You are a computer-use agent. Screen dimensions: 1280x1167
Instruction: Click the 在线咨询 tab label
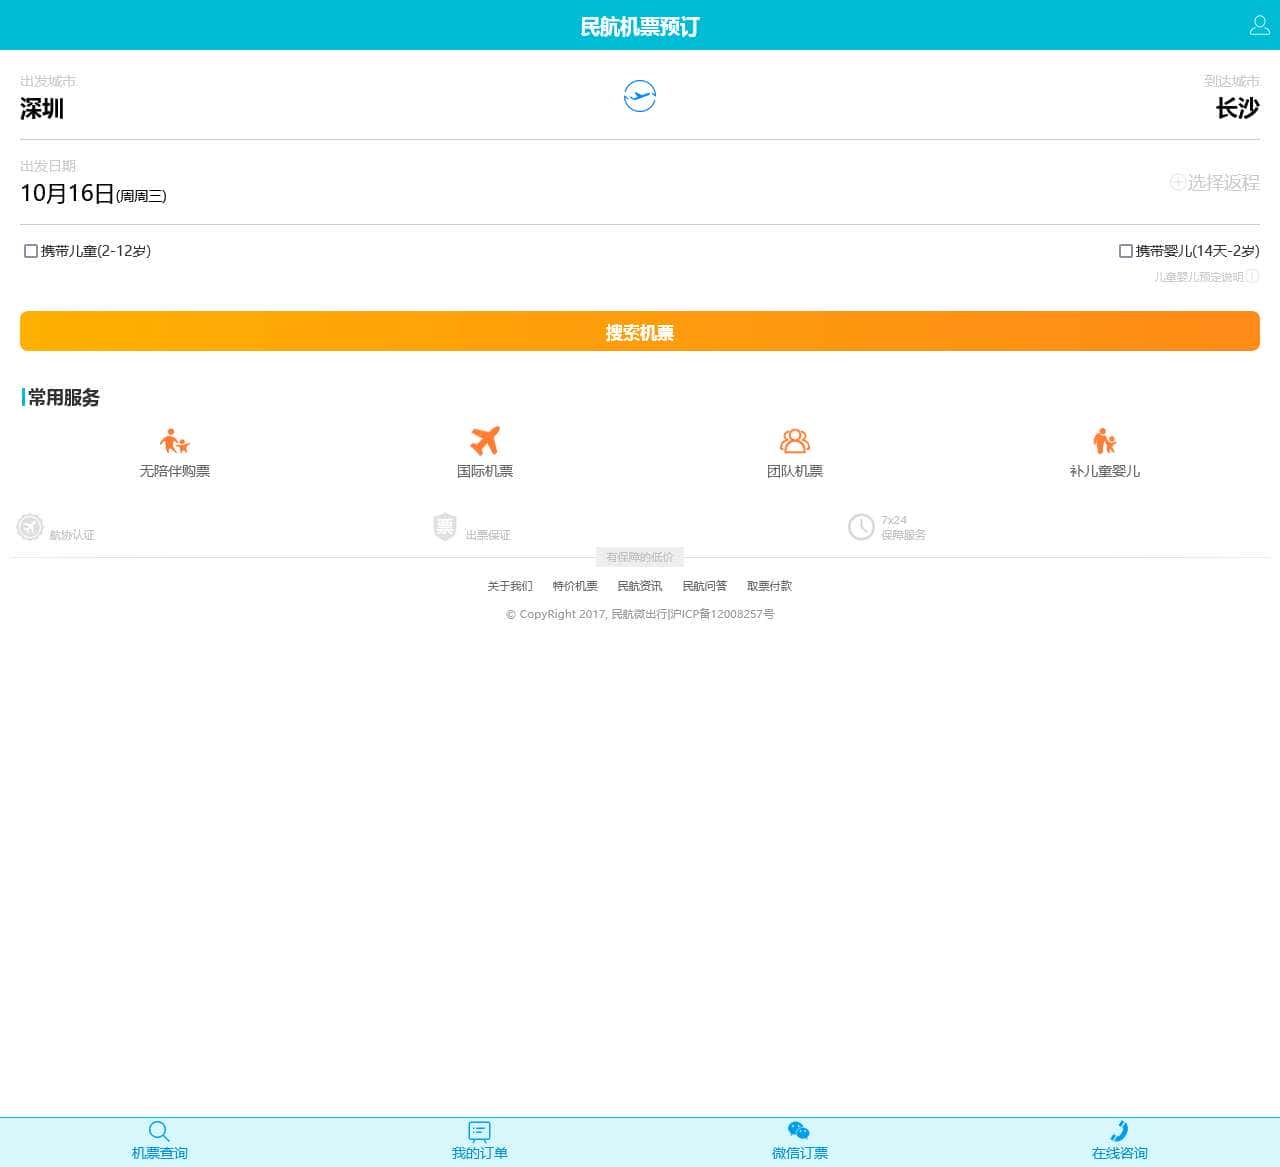(1120, 1153)
